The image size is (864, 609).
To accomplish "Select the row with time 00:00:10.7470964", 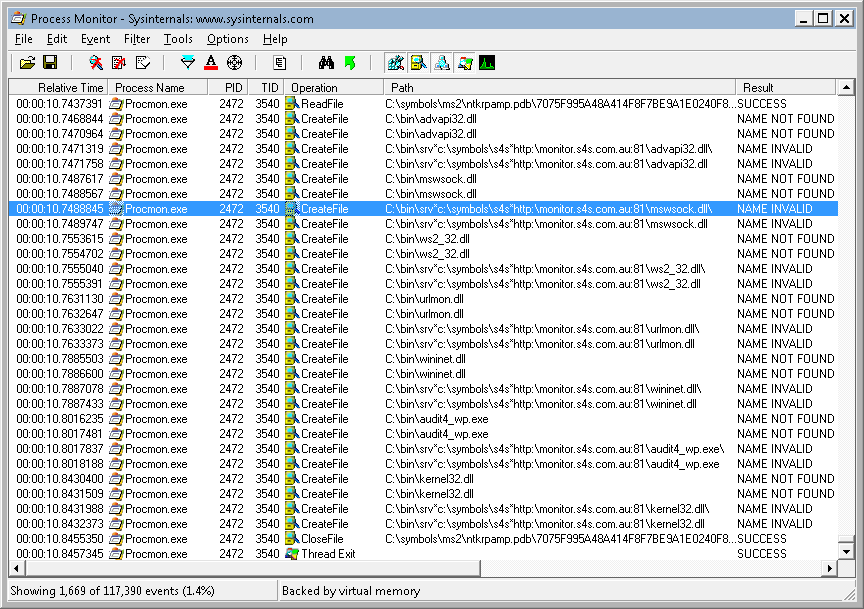I will click(x=423, y=134).
